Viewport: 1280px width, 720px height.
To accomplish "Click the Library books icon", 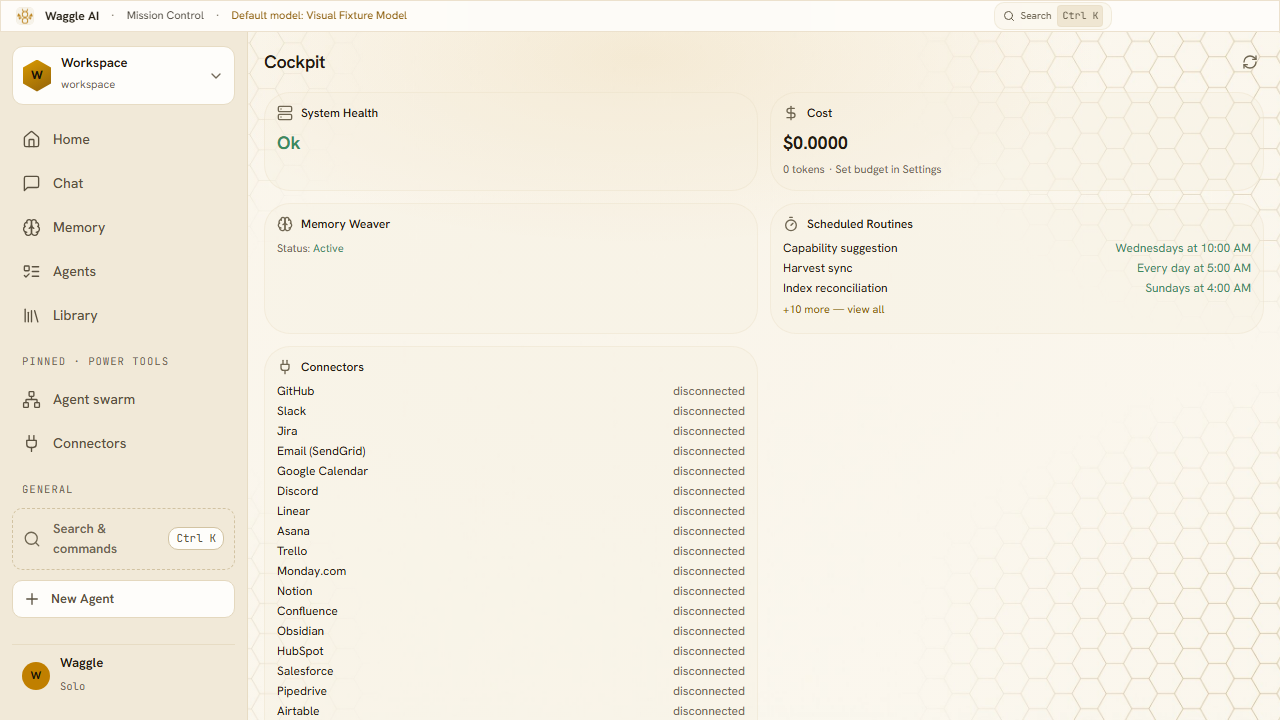I will tap(32, 315).
